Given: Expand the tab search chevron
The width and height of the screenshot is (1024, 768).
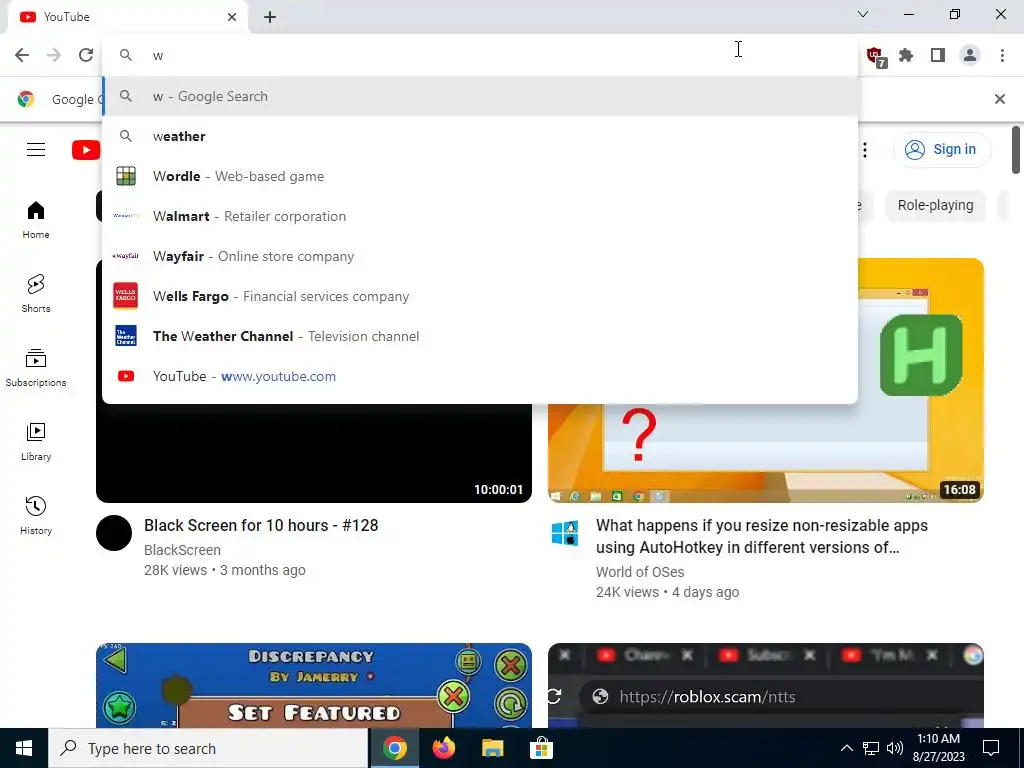Looking at the screenshot, I should tap(863, 14).
